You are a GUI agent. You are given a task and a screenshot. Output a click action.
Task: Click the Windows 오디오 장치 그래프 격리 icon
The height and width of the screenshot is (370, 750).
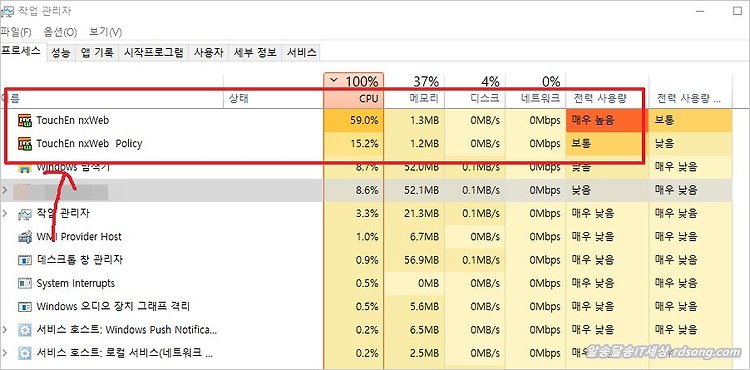pyautogui.click(x=24, y=306)
